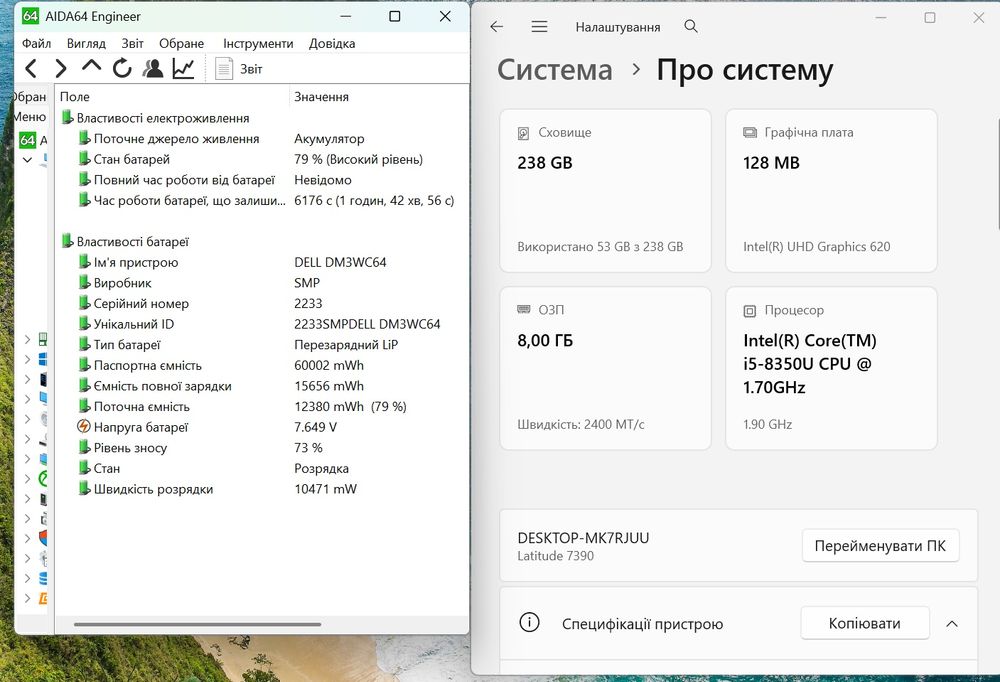
Task: Click the Сховище disk icon
Action: pyautogui.click(x=524, y=133)
